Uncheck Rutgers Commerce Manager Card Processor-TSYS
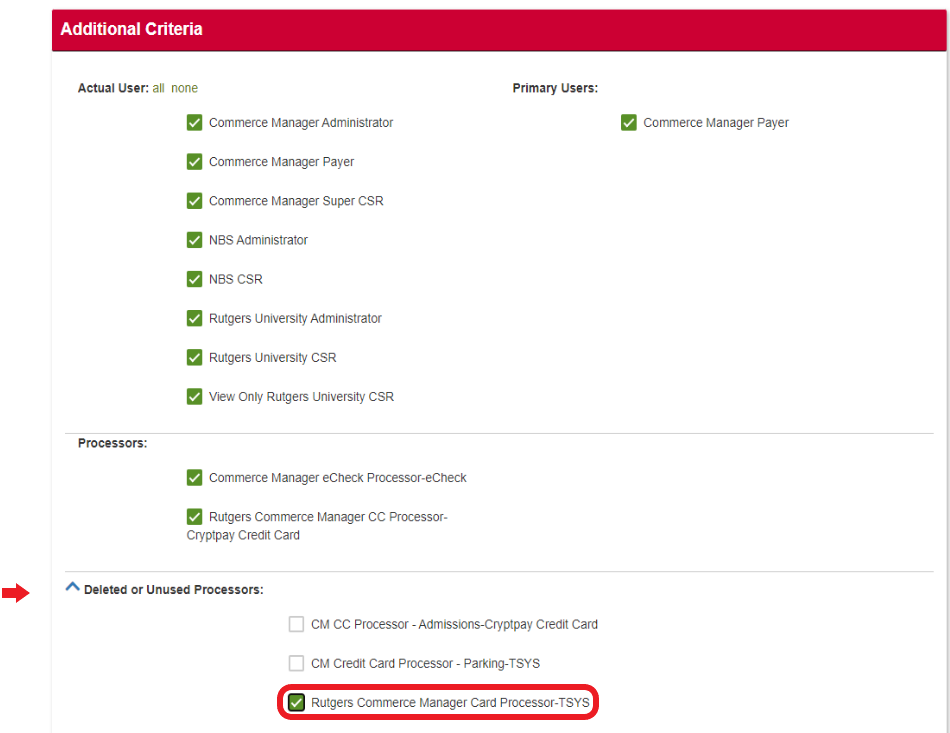Image resolution: width=950 pixels, height=733 pixels. click(x=296, y=703)
